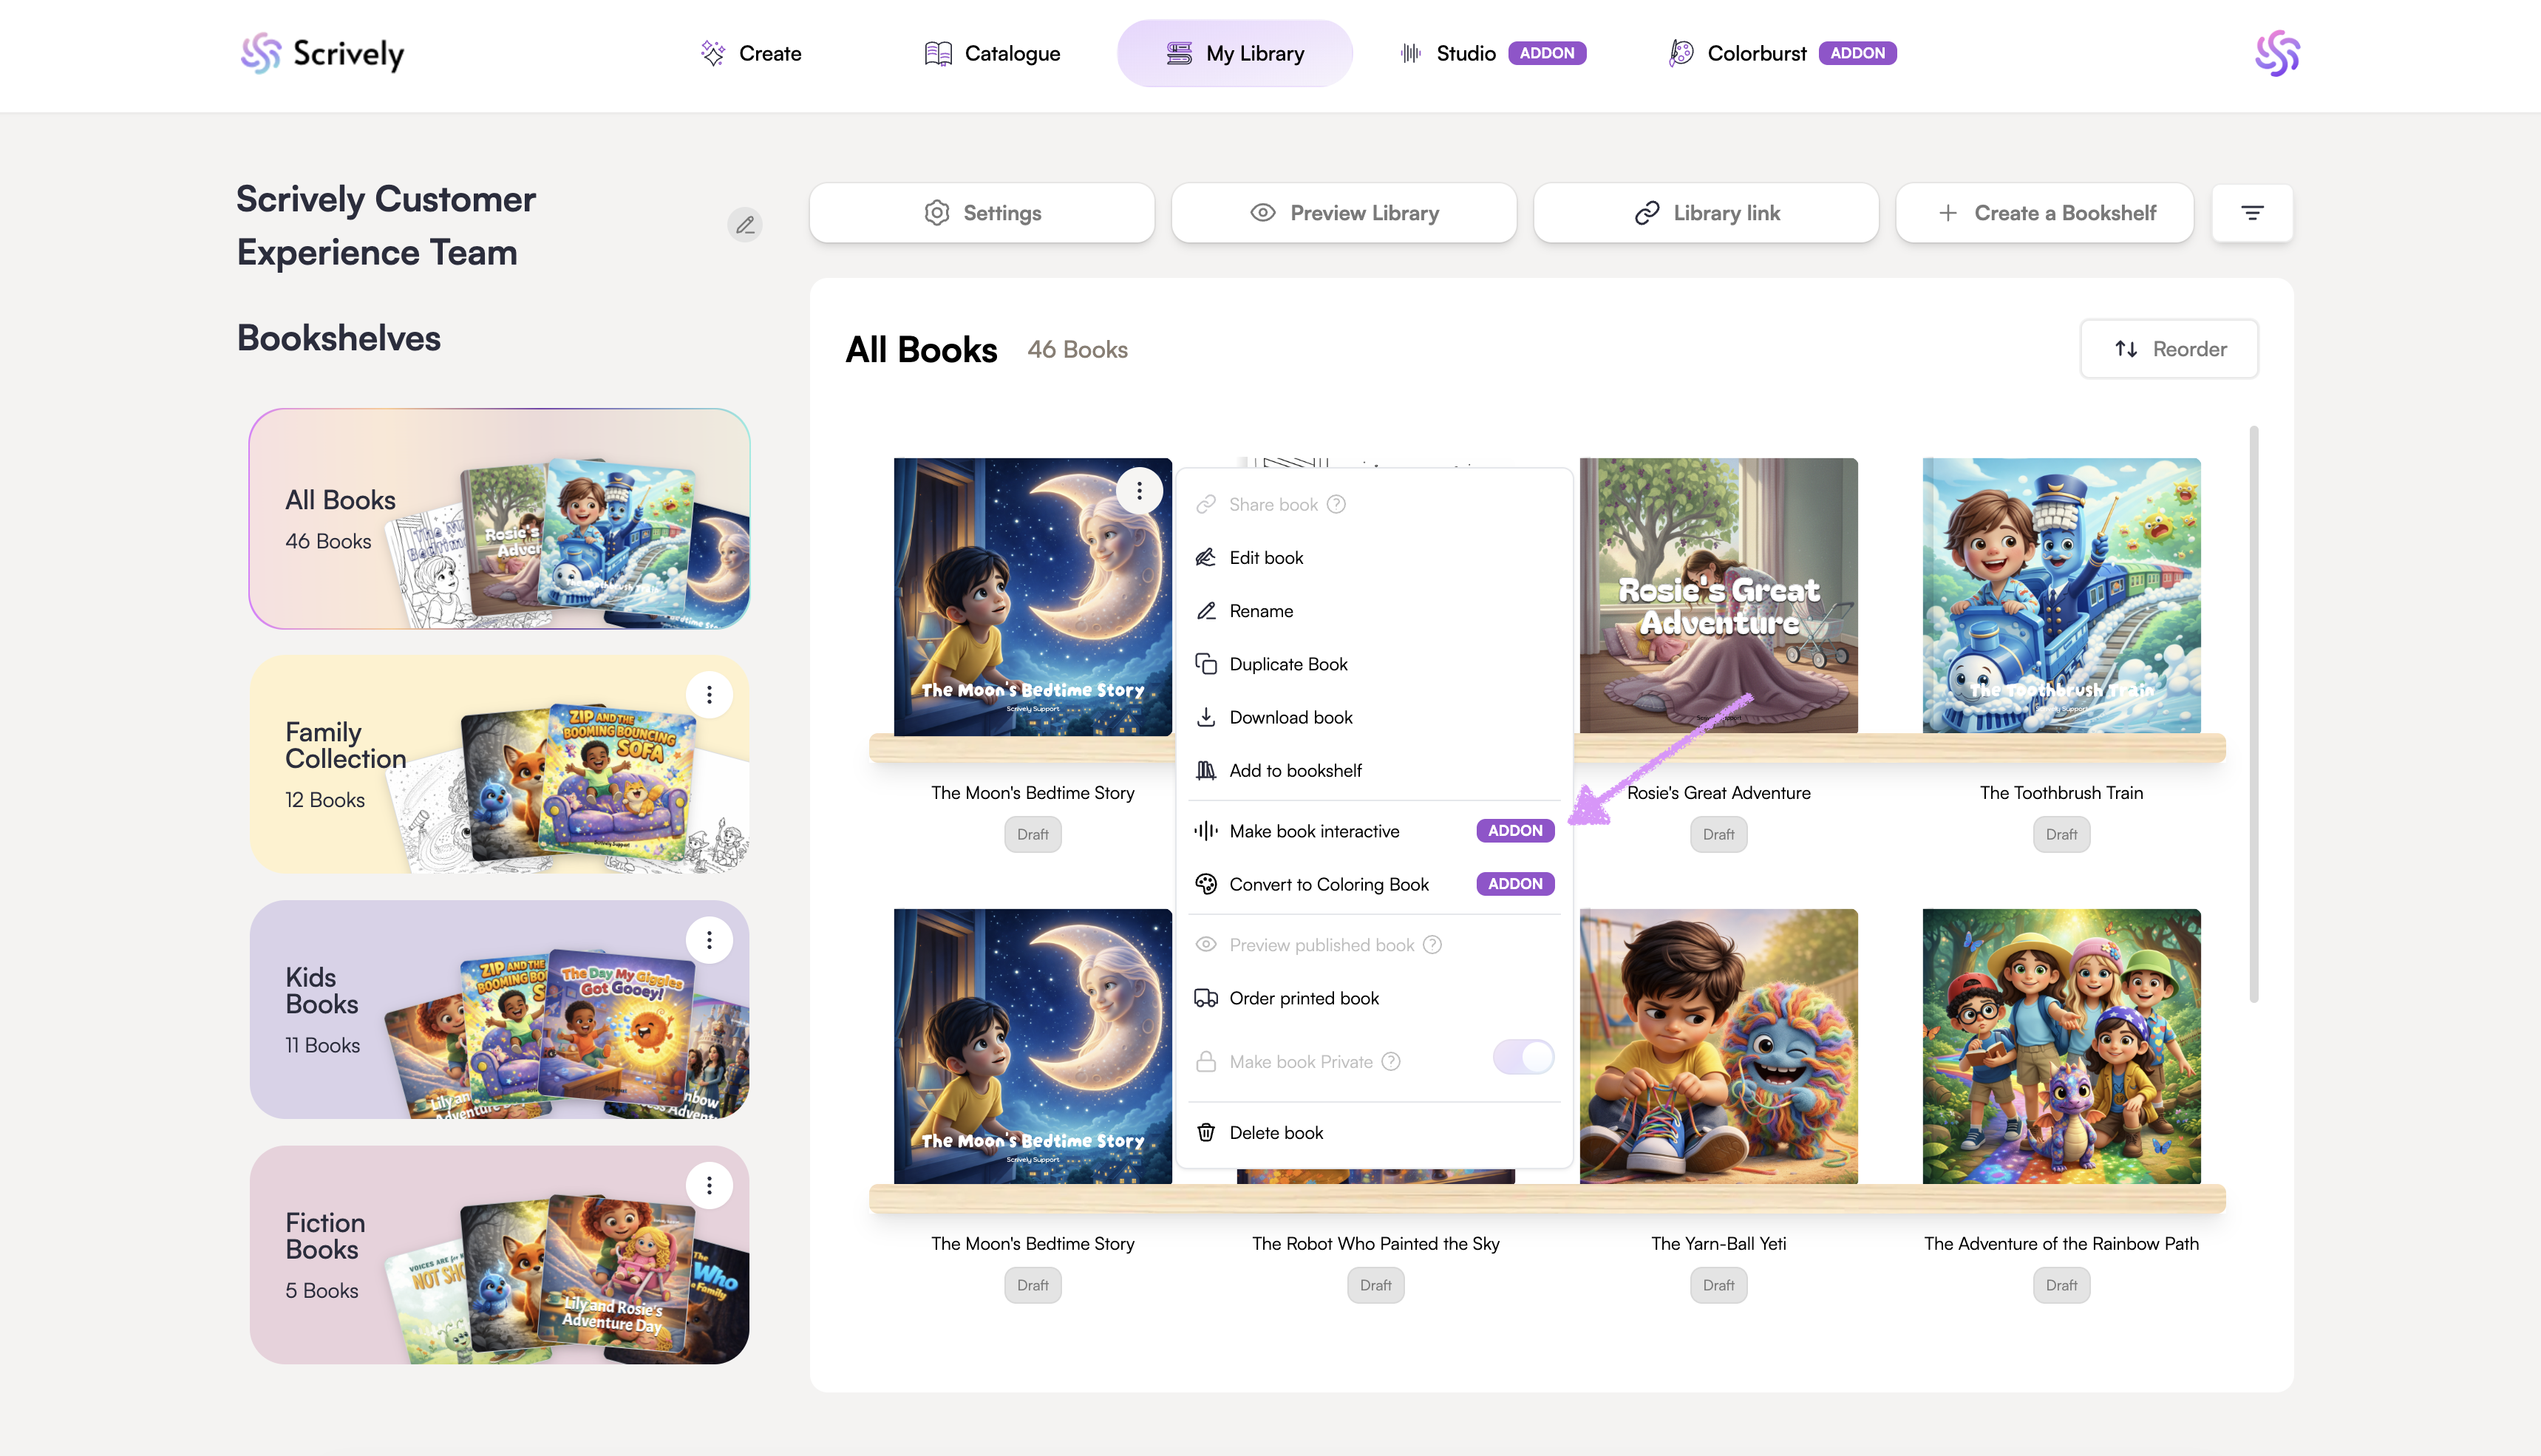Click help icon beside Preview published book

1432,945
